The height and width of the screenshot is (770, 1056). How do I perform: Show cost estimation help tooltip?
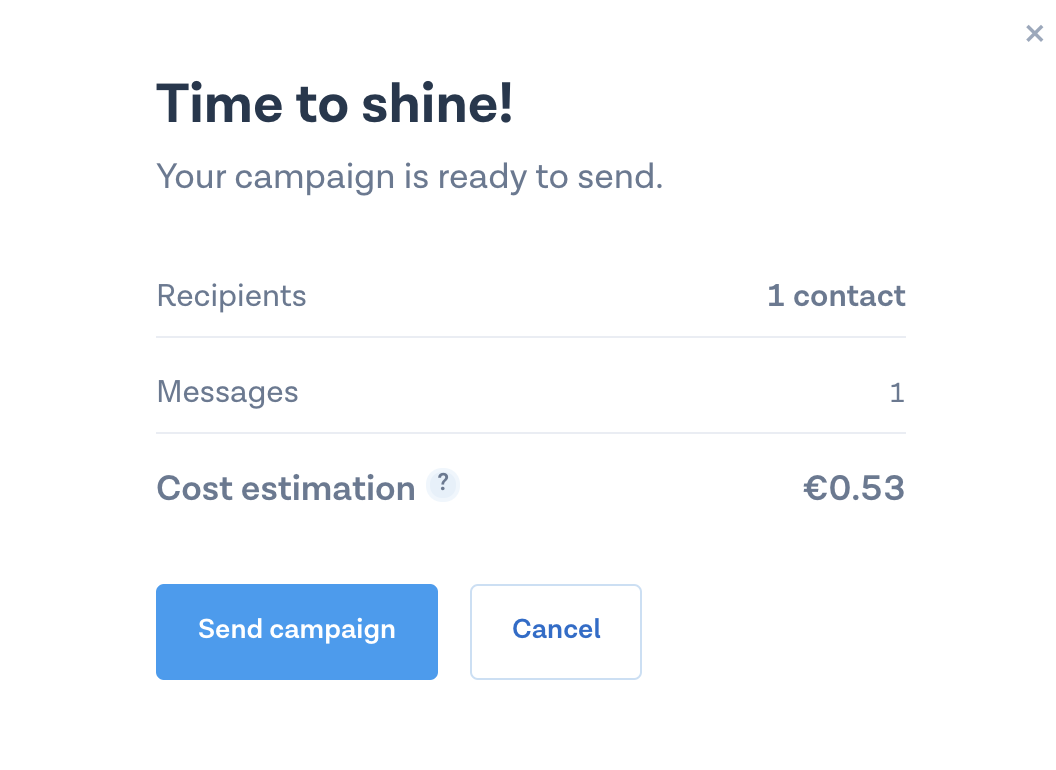[443, 485]
